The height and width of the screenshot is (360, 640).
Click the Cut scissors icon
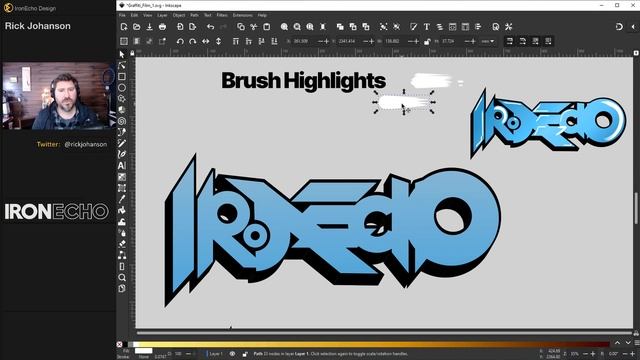[x=253, y=27]
